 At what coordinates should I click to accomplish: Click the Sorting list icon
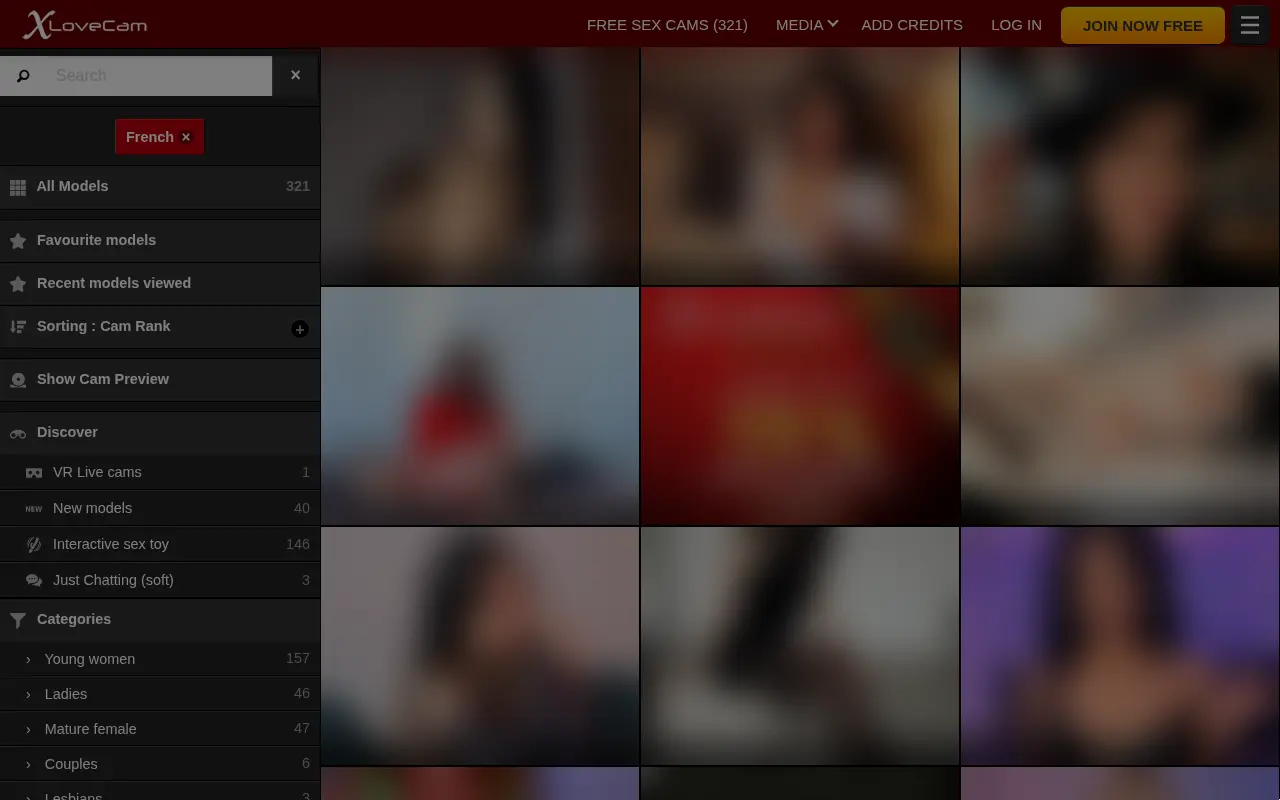18,327
